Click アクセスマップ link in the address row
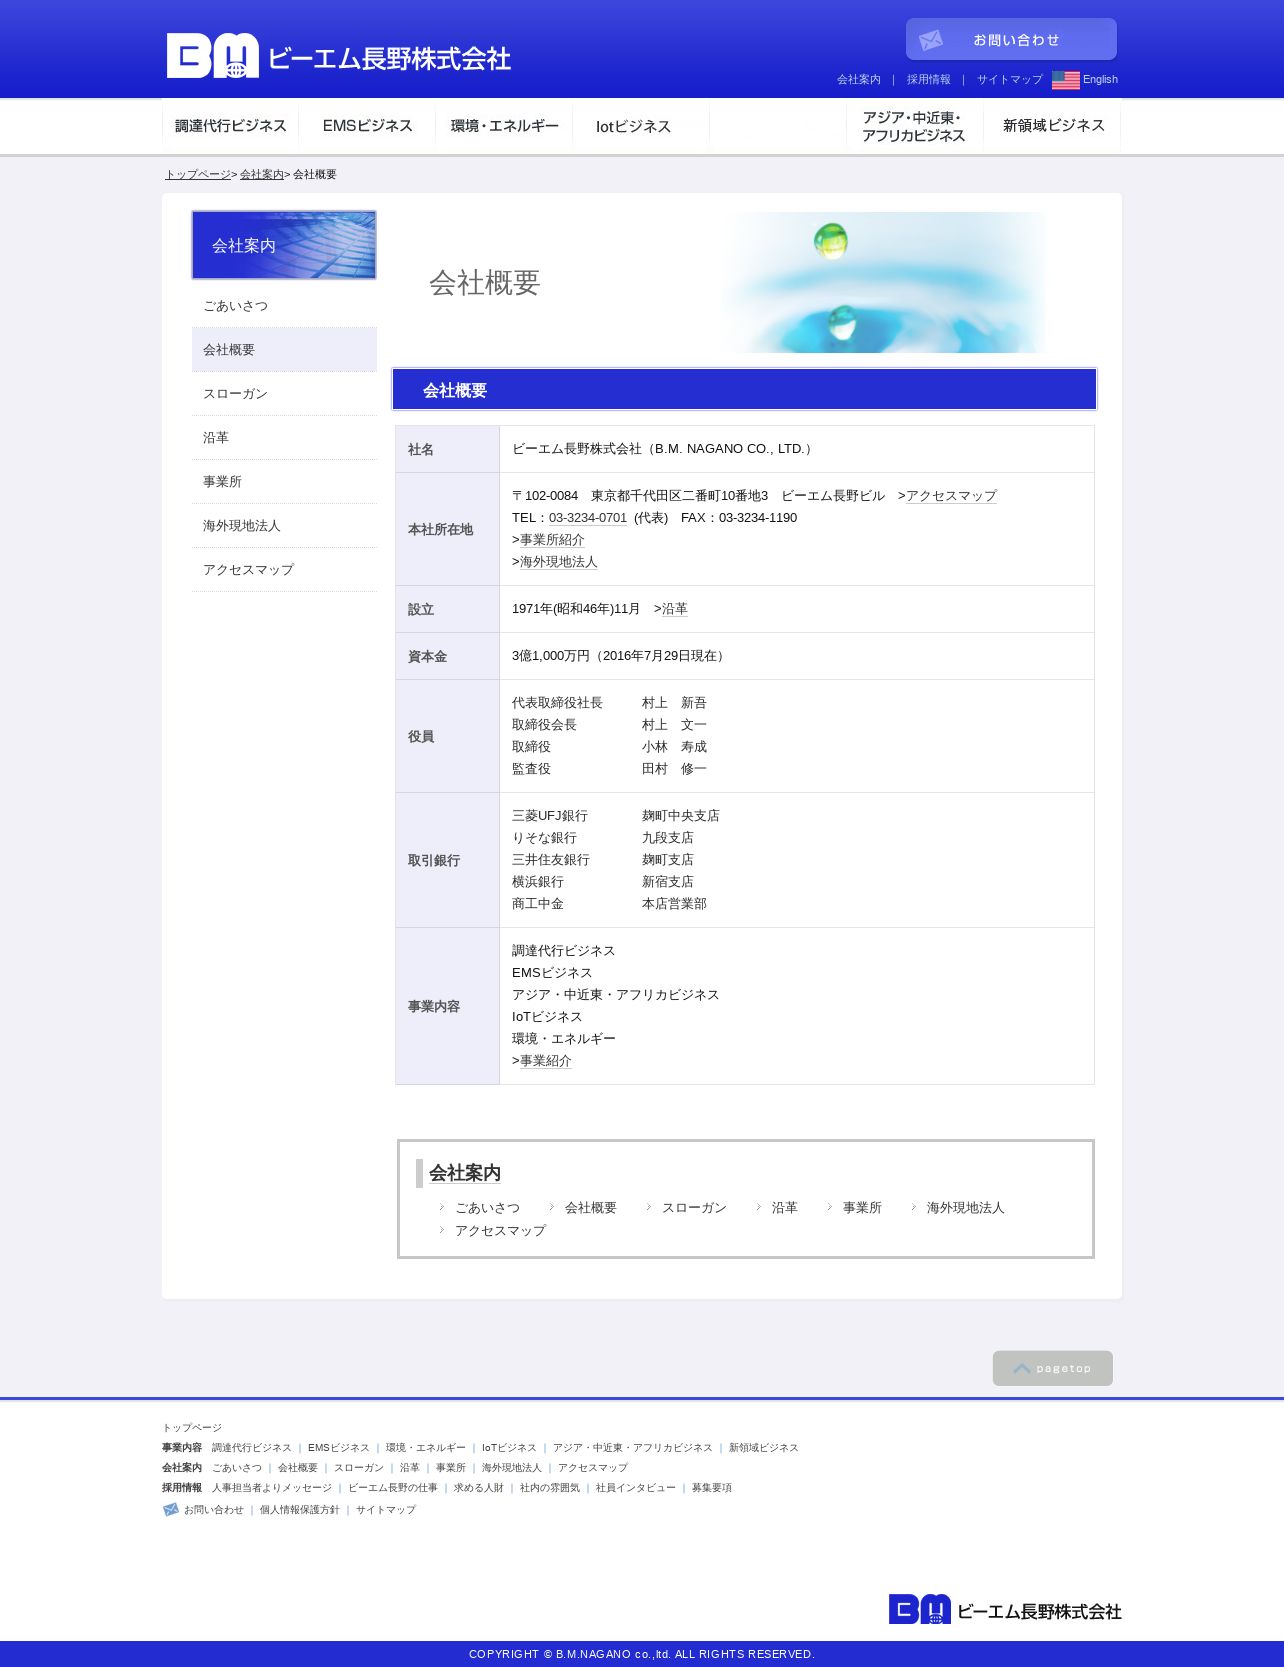The height and width of the screenshot is (1667, 1284). pyautogui.click(x=951, y=496)
